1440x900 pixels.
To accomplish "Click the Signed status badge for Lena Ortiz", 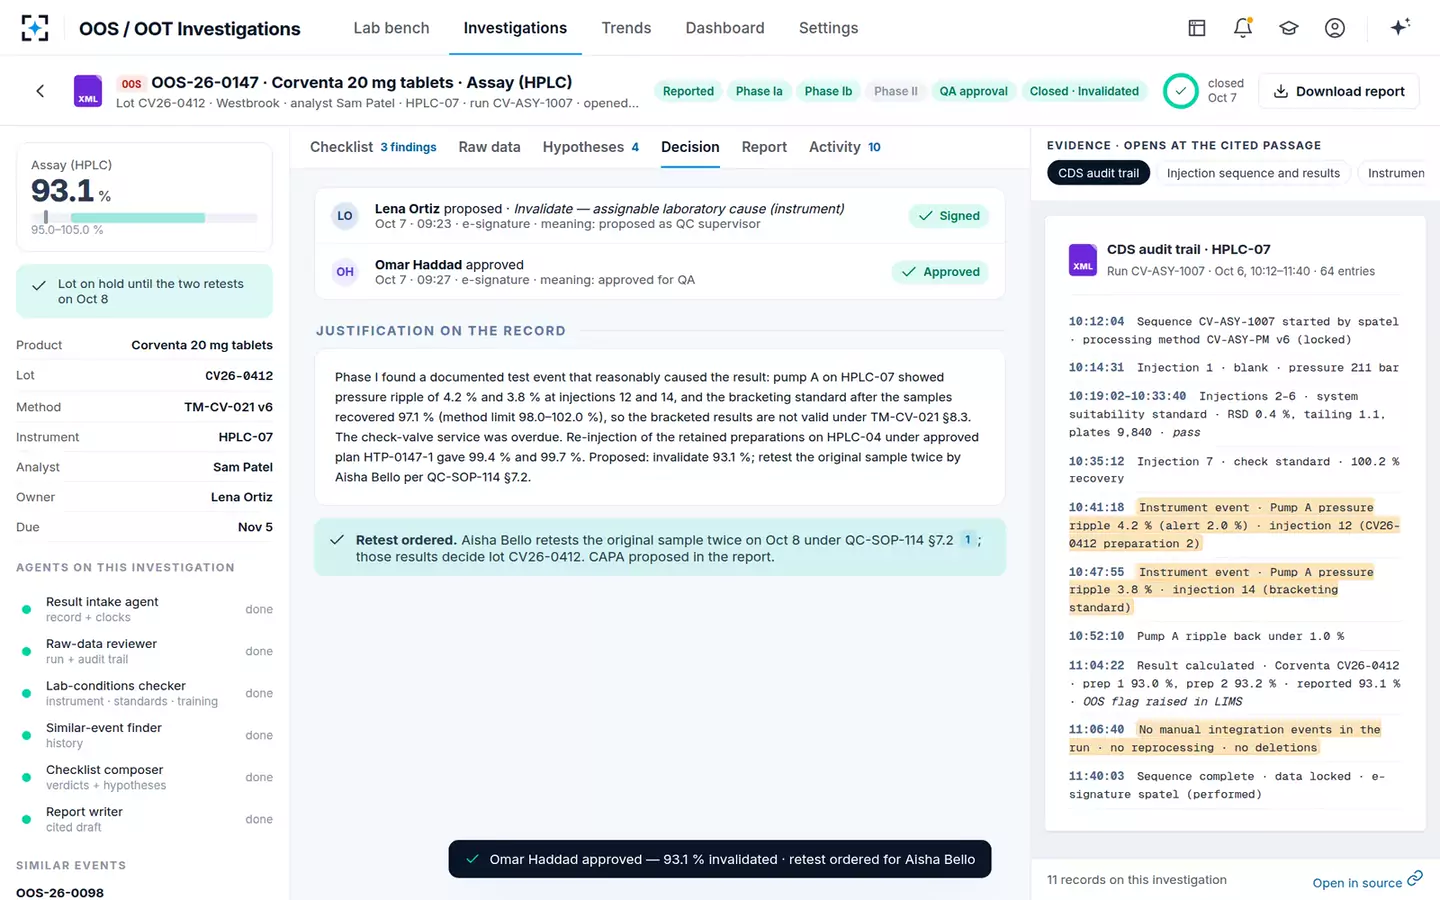I will [949, 216].
